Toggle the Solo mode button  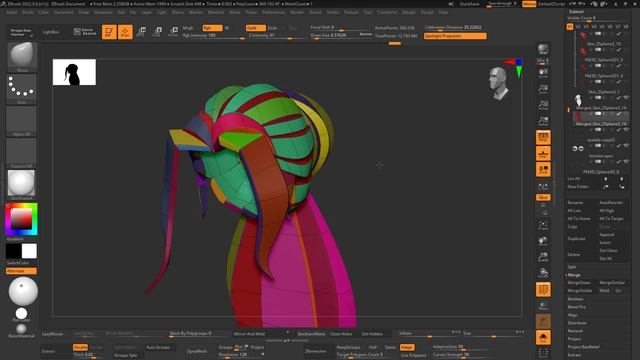(543, 338)
